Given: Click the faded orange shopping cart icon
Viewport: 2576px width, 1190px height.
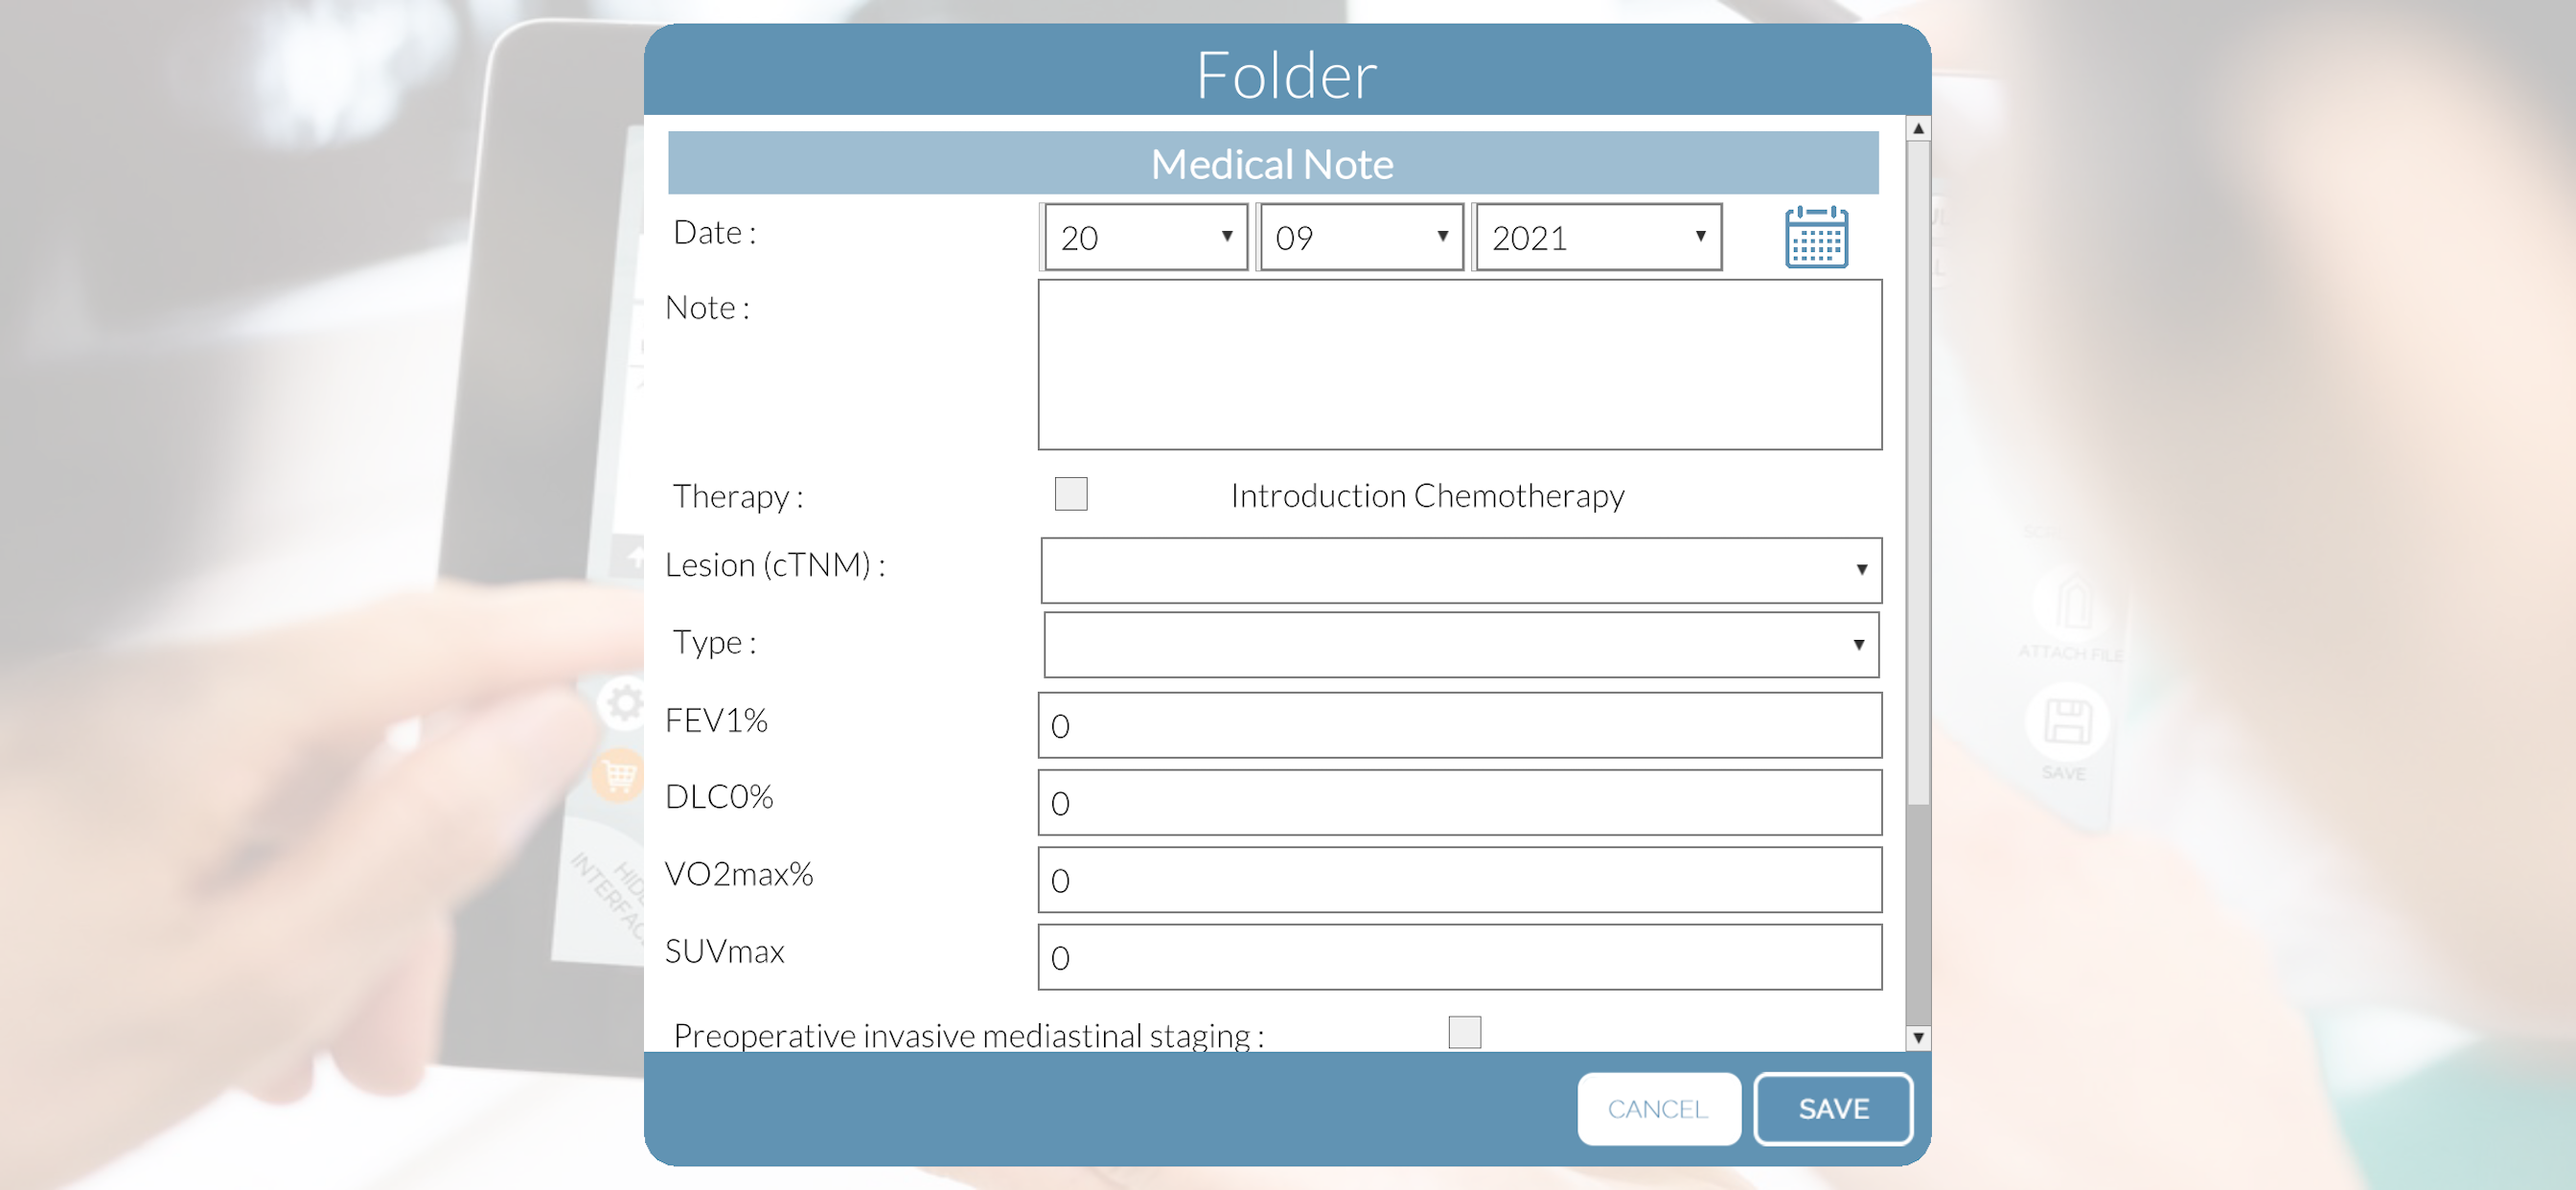Looking at the screenshot, I should pyautogui.click(x=618, y=775).
